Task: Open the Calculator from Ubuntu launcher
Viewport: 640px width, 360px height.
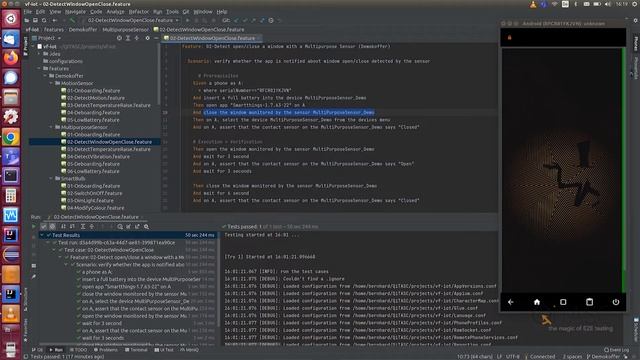Action: click(11, 196)
